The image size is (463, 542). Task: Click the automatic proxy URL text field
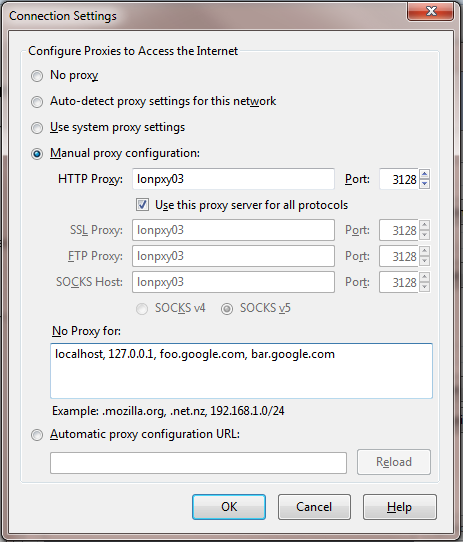point(198,463)
